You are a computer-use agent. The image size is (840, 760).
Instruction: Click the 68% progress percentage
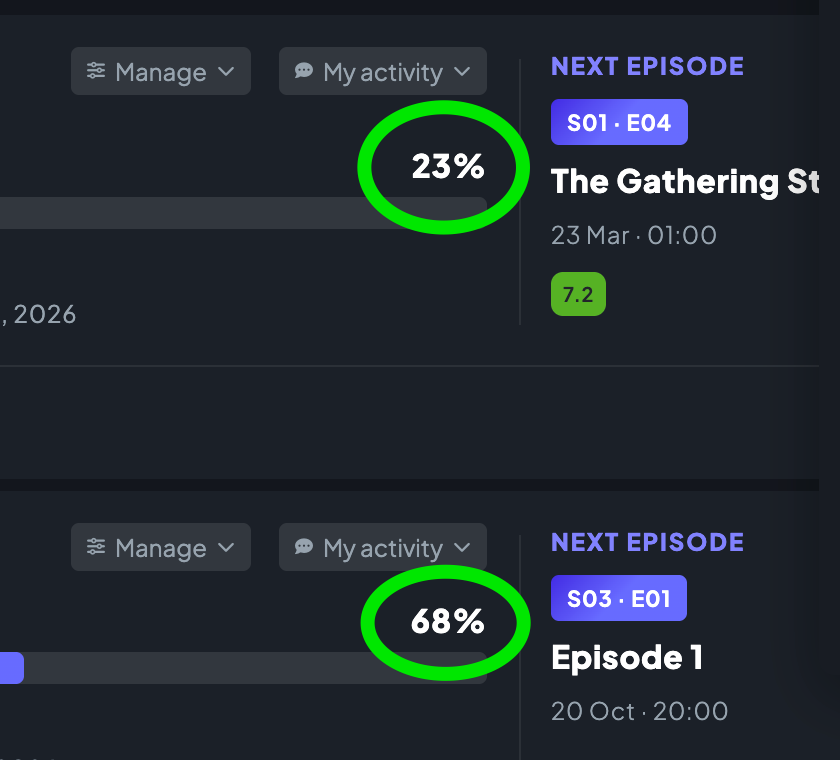(x=448, y=621)
